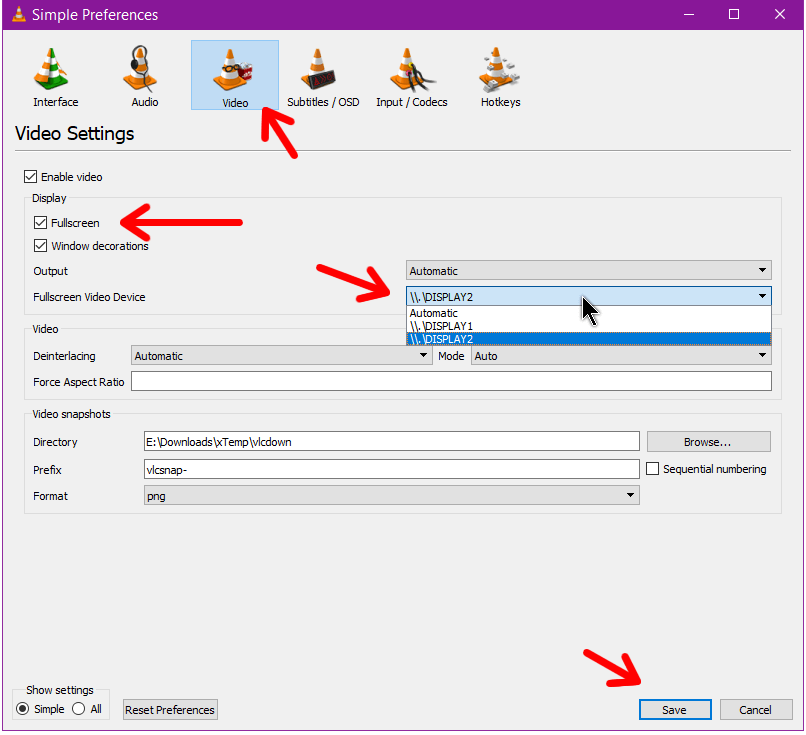
Task: Focus the snapshot Directory field
Action: pos(392,442)
